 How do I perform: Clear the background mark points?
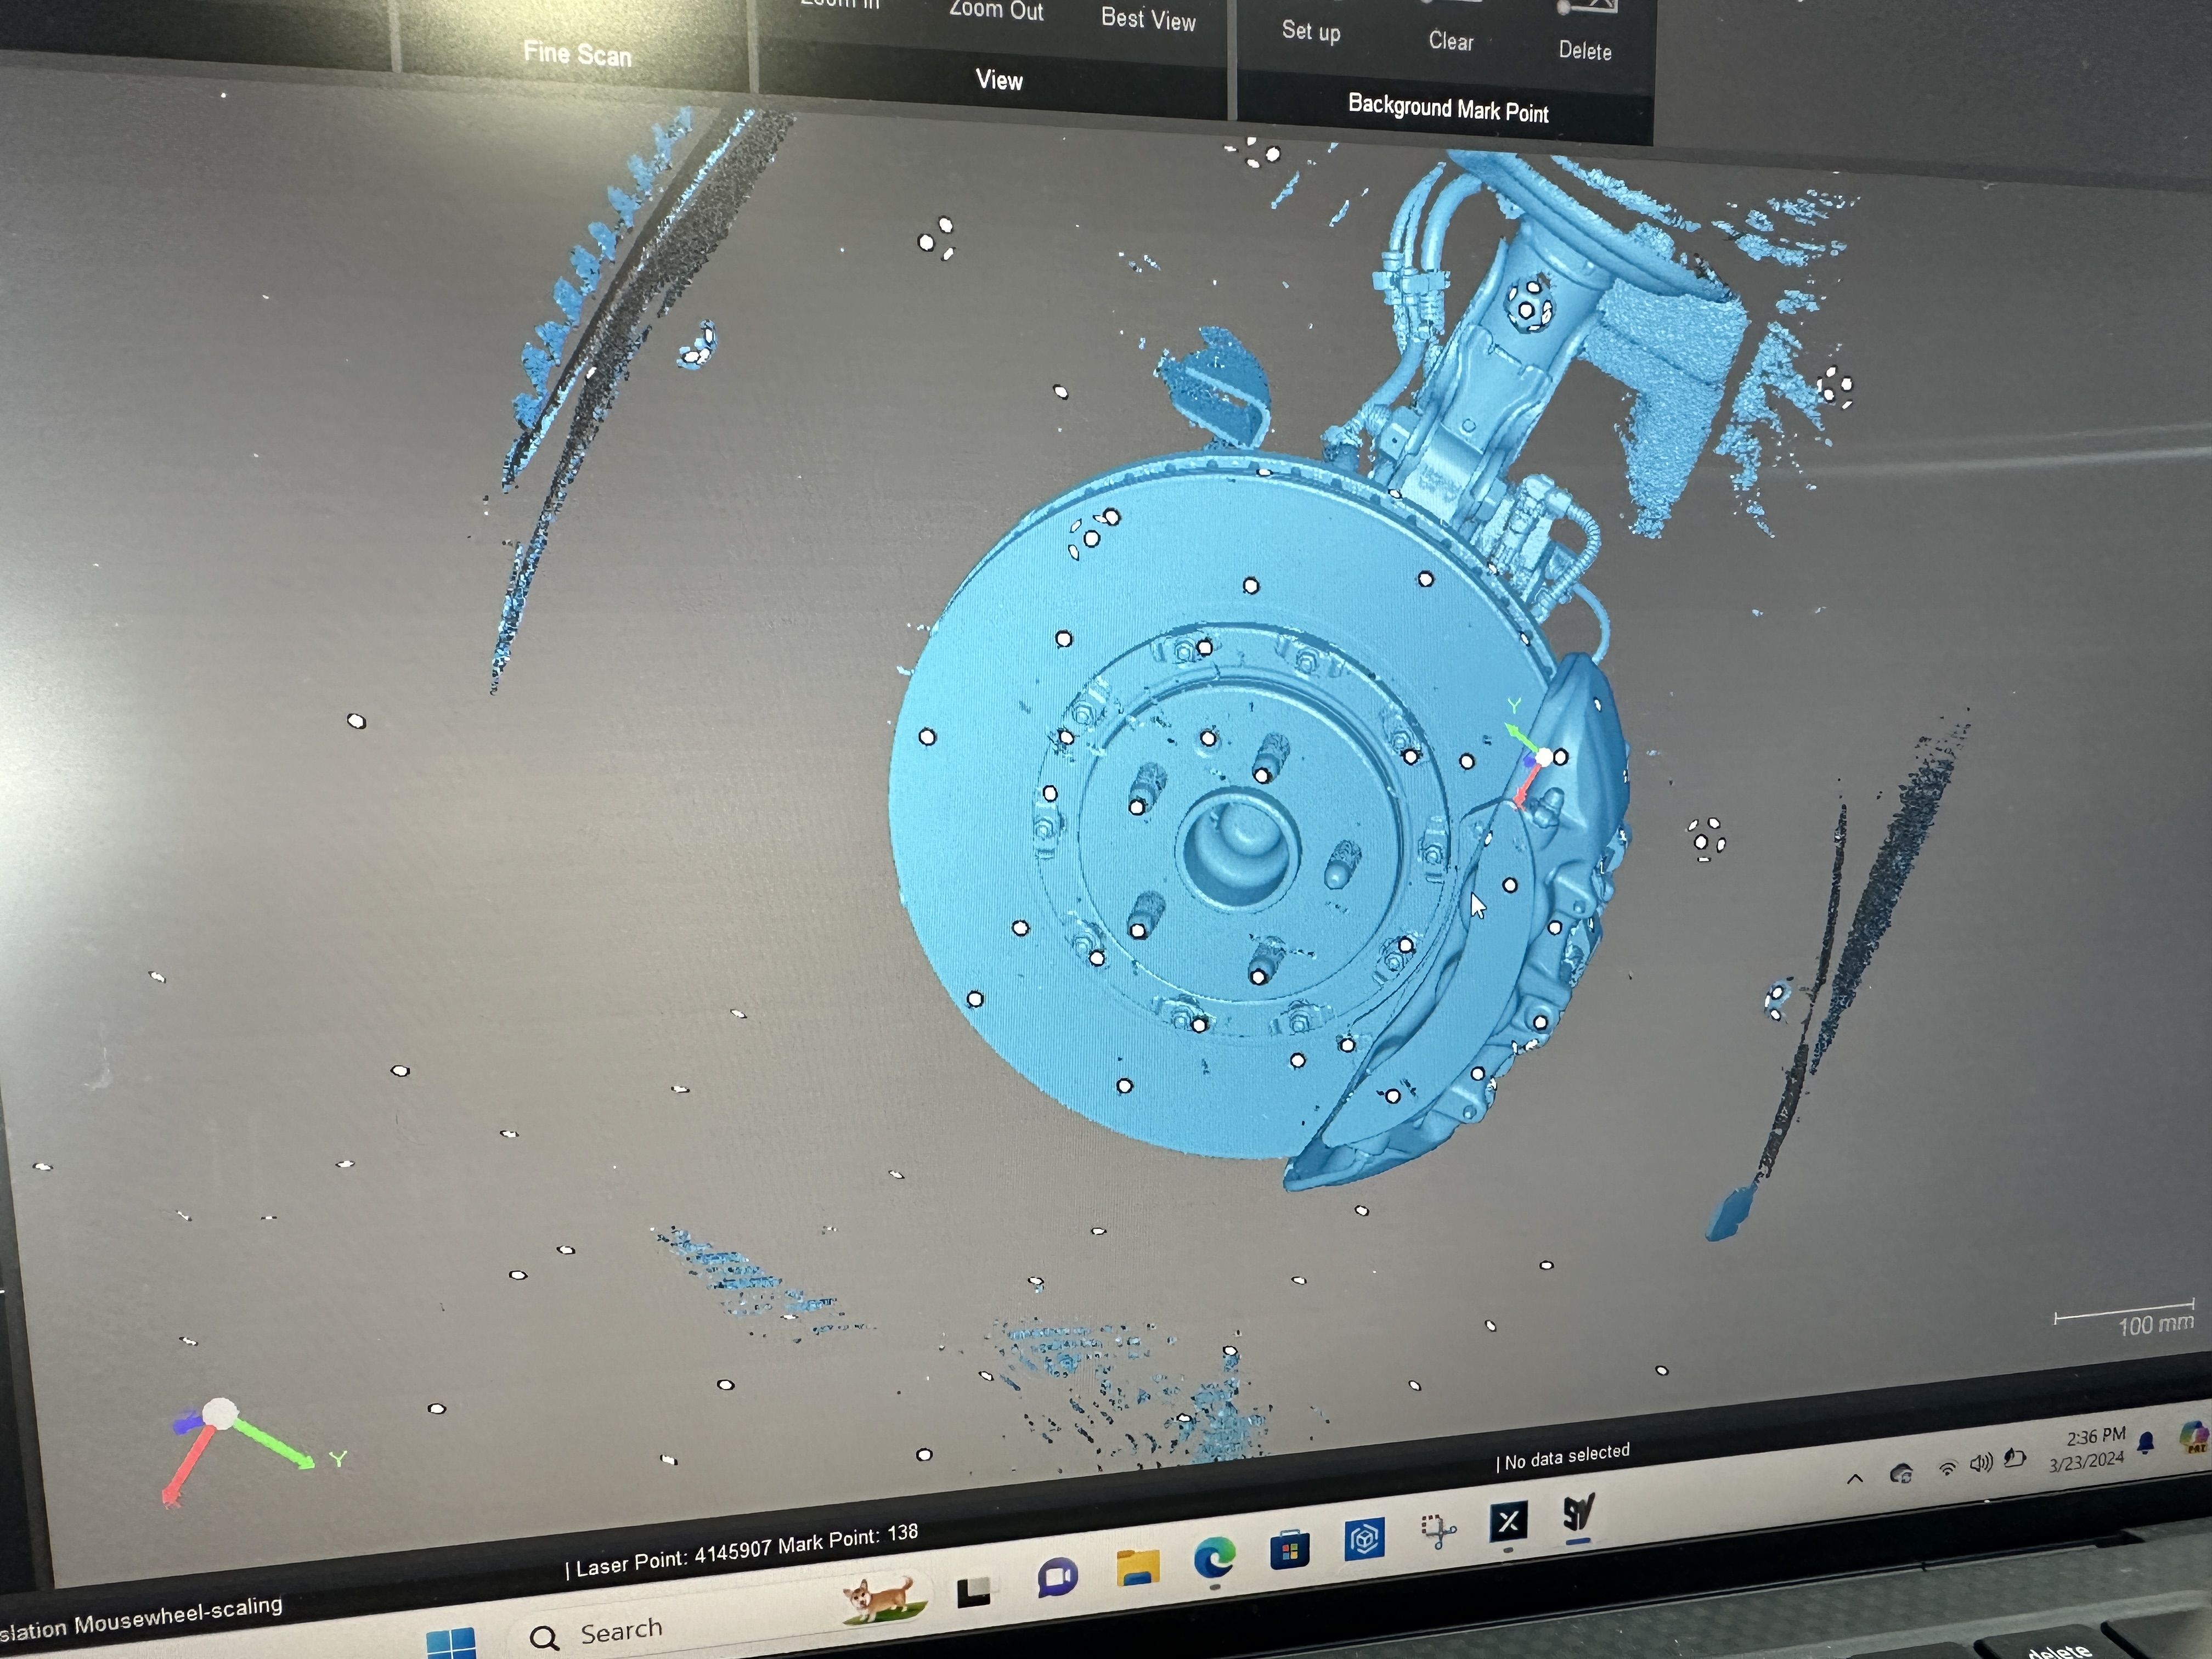(x=1450, y=40)
